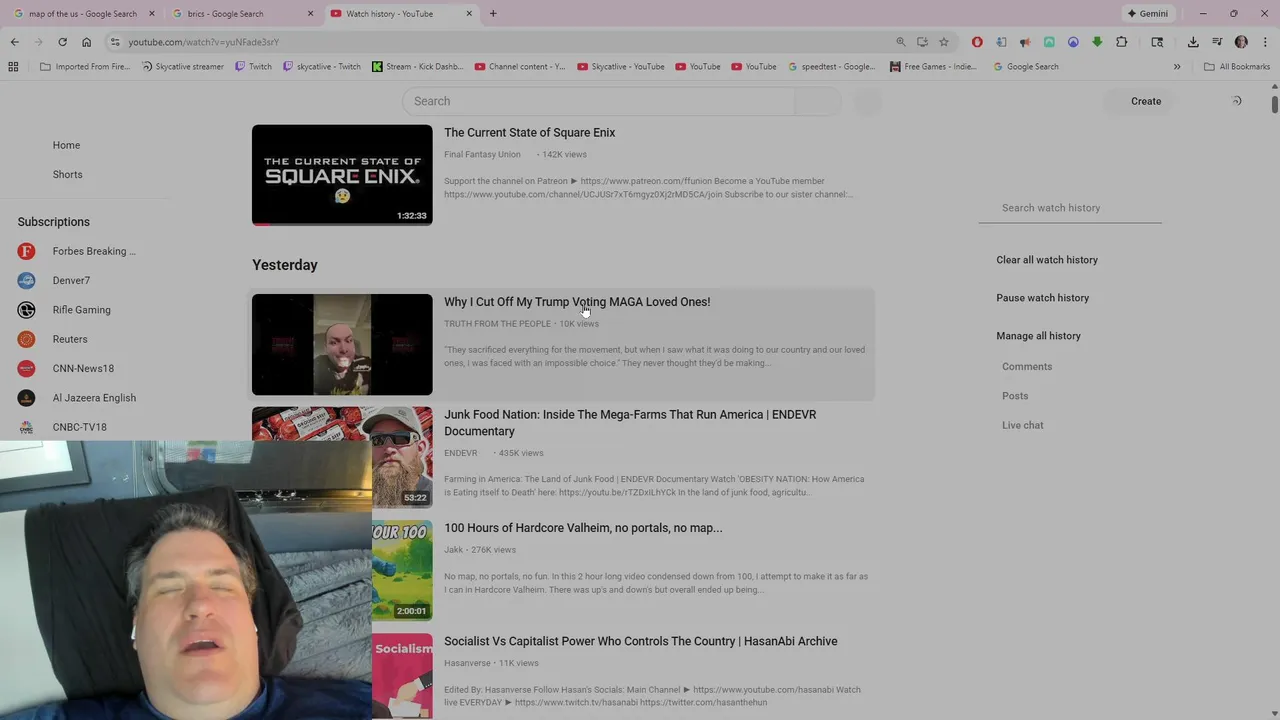Open Al Jazeera English subscription
Viewport: 1280px width, 720px height.
[x=94, y=398]
